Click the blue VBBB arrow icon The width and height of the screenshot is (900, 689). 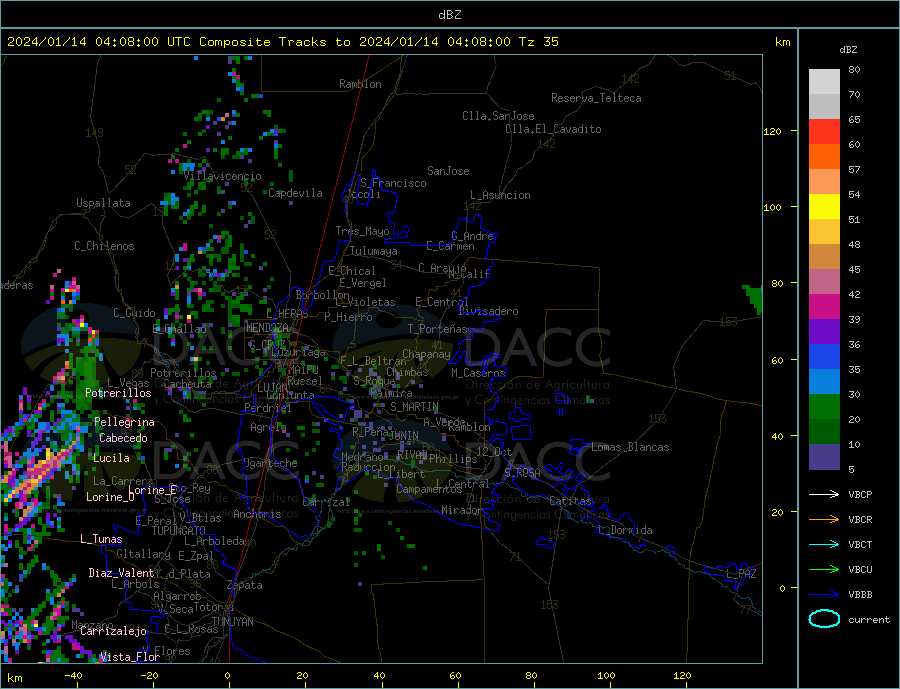824,595
